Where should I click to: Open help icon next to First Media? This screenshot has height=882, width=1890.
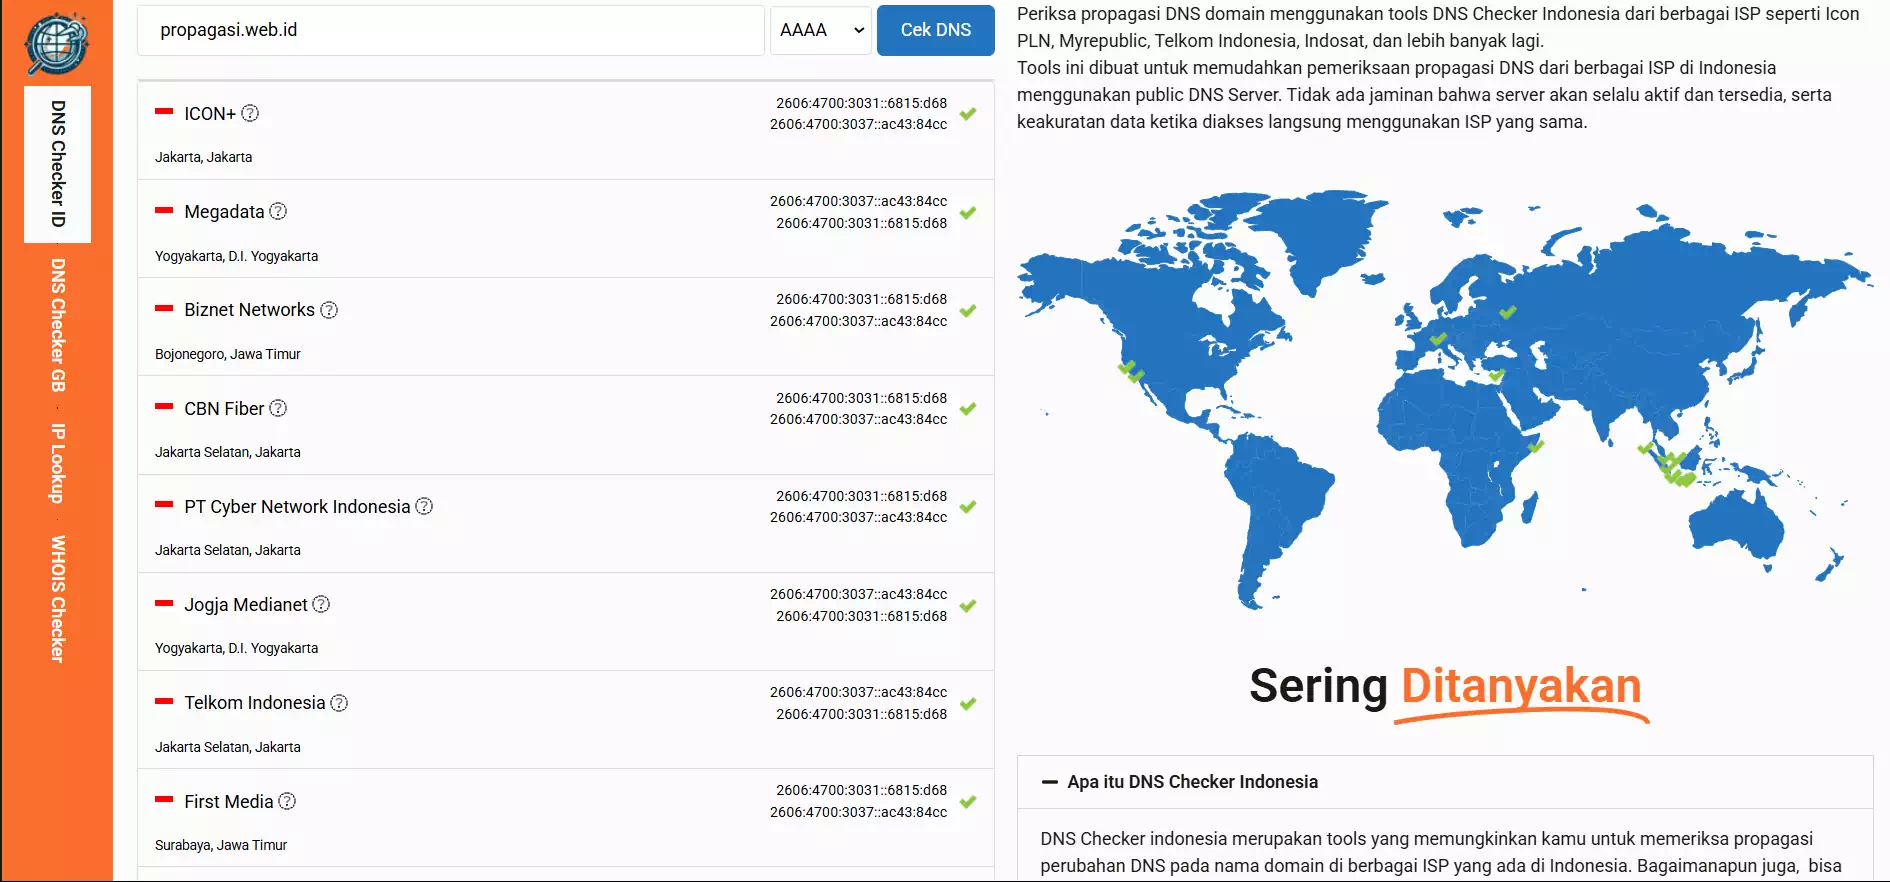click(x=287, y=801)
